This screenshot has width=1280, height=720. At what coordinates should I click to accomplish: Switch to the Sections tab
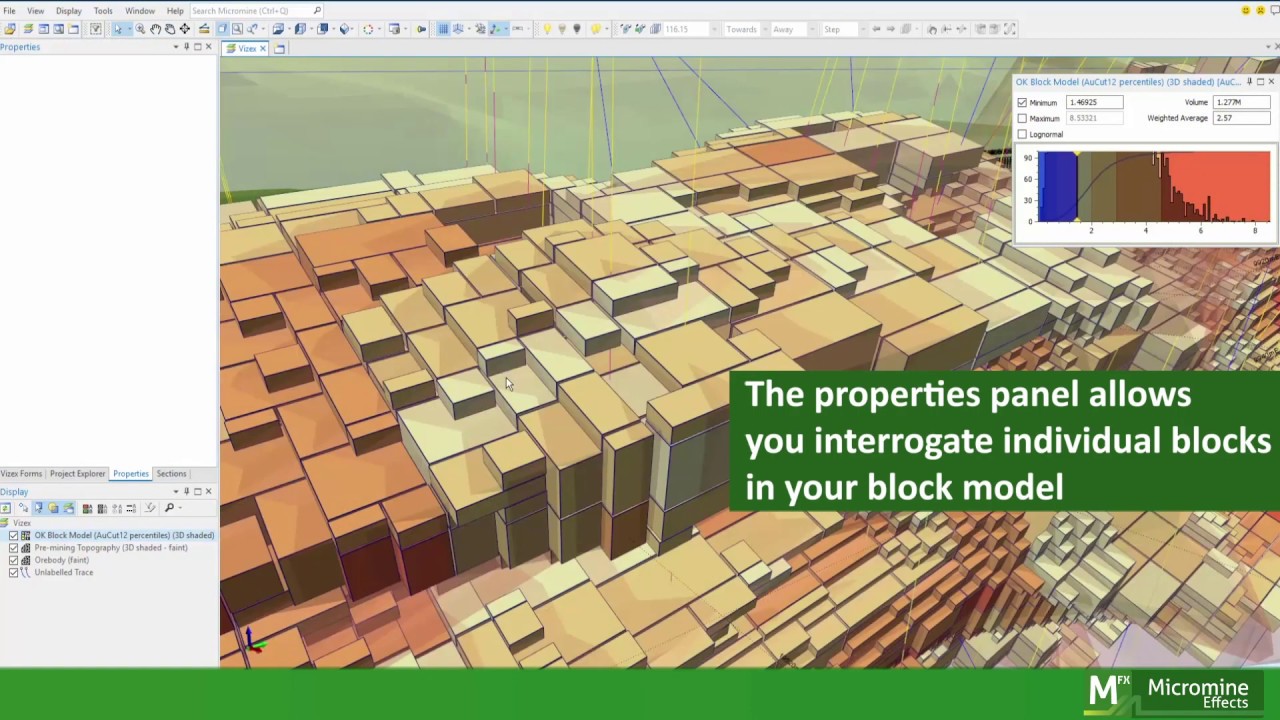click(x=171, y=473)
